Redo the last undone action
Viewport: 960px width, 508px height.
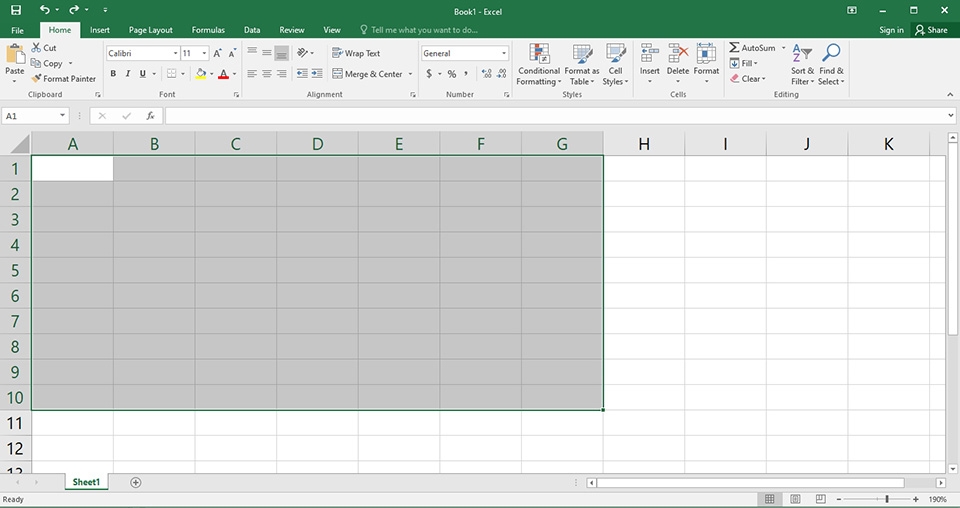[x=74, y=10]
